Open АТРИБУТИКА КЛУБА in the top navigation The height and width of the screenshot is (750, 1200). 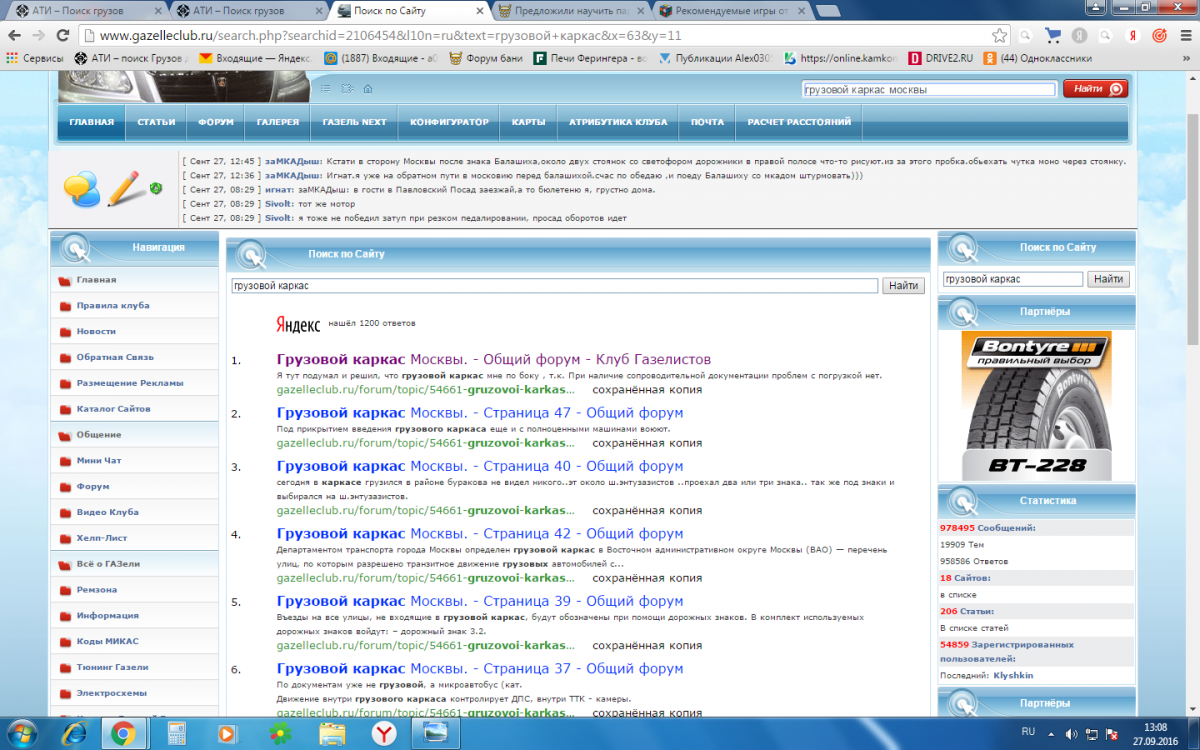618,122
